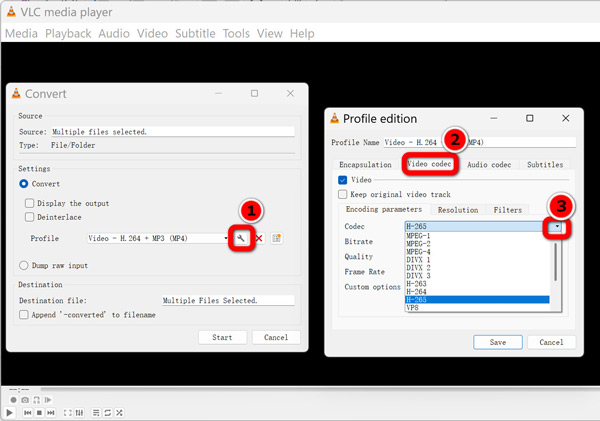Click the Destination file field

[x=228, y=300]
